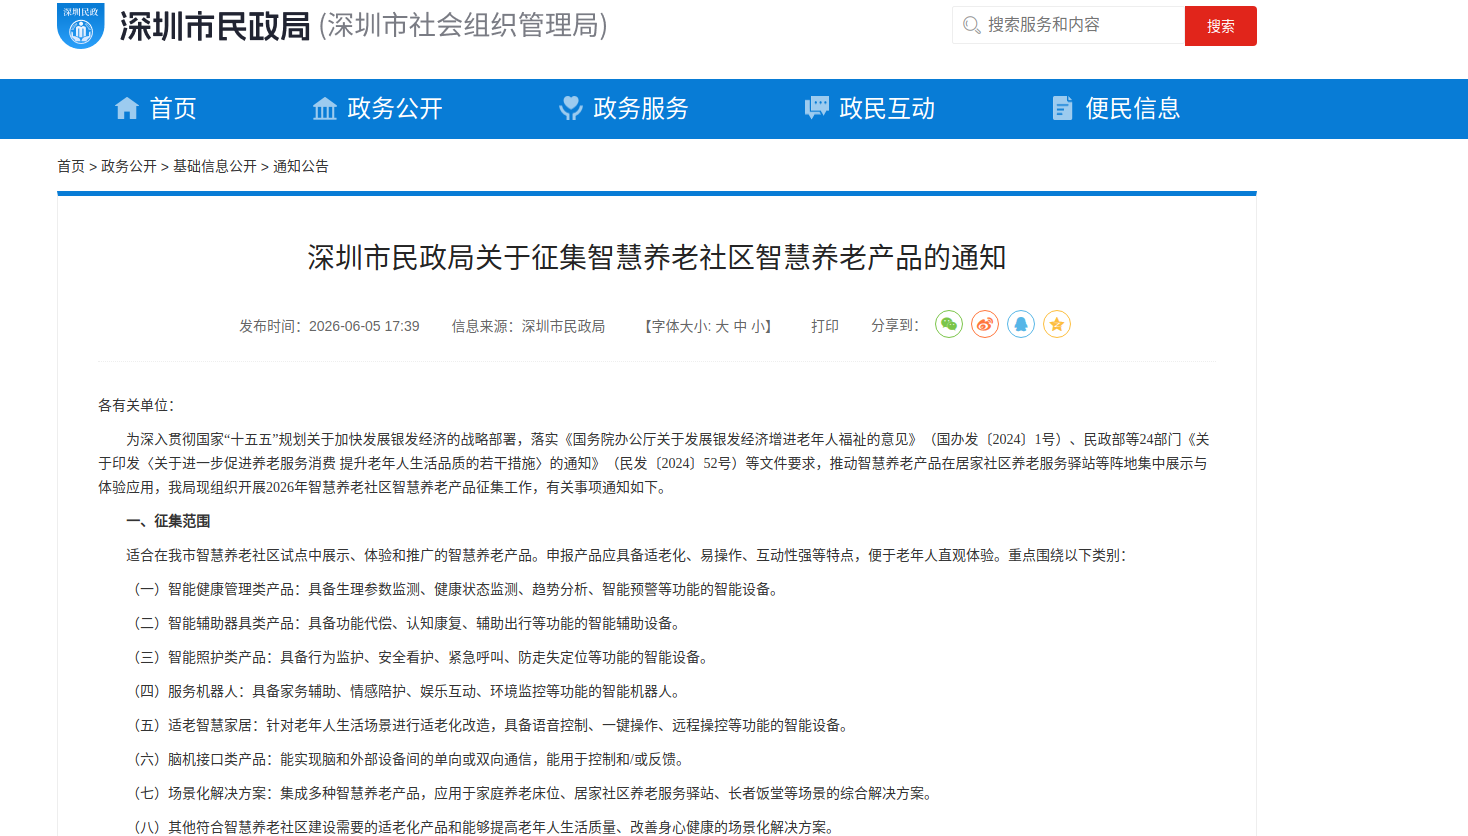The width and height of the screenshot is (1468, 836).
Task: Click the (一) 智能健康管理类产品 line
Action: (456, 589)
